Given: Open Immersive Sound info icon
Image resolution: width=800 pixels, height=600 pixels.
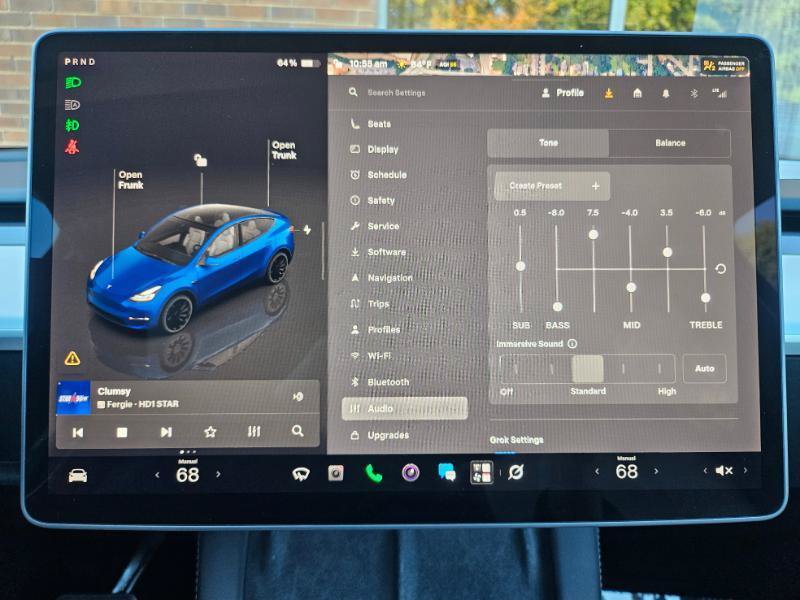Looking at the screenshot, I should tap(572, 344).
